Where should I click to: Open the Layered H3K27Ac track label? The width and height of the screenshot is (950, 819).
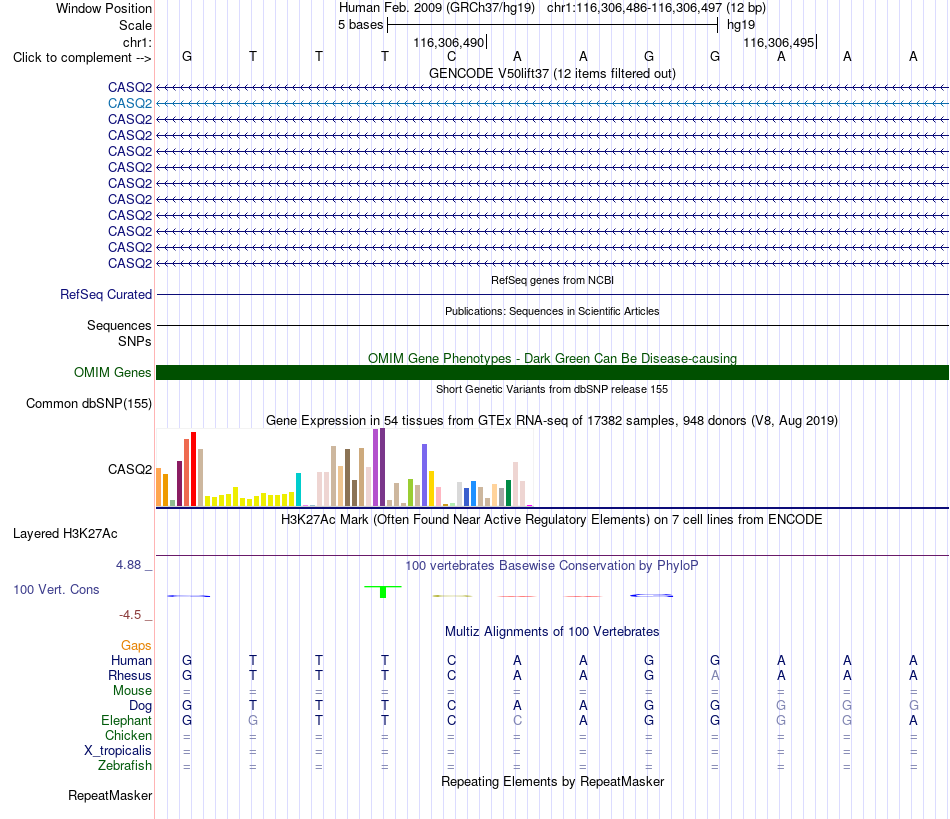point(65,534)
